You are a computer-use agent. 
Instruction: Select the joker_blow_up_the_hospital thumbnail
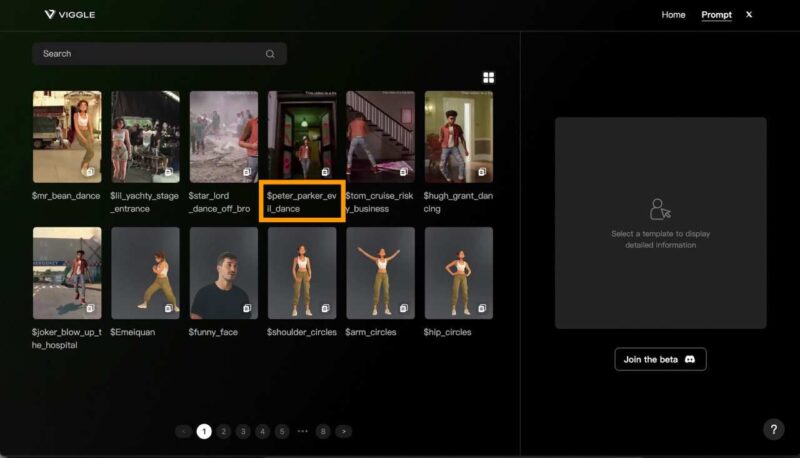click(x=67, y=273)
